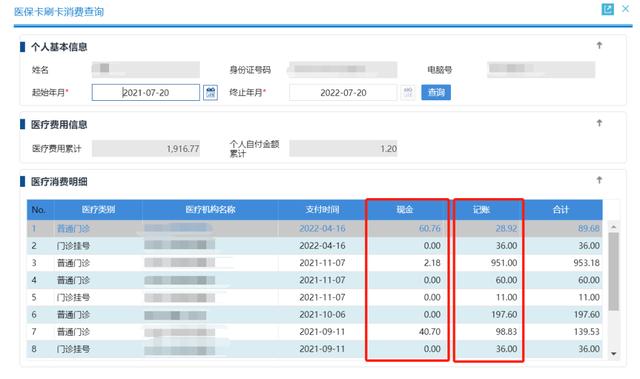640x379 pixels.
Task: Click total amount 11.00 in 合计 column
Action: (589, 297)
